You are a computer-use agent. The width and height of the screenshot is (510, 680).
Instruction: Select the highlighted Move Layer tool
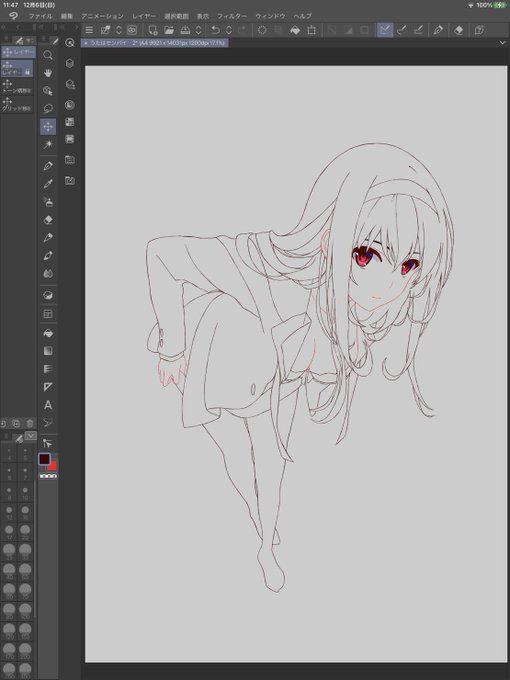click(x=48, y=127)
